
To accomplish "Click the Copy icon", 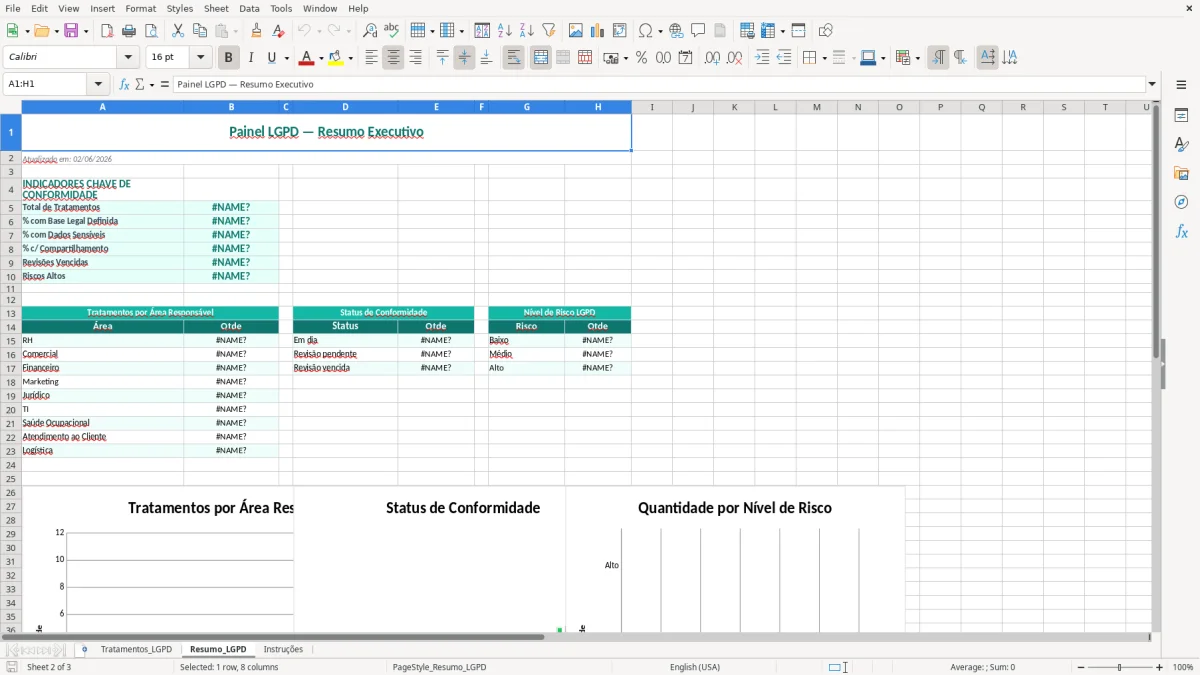I will [x=199, y=31].
